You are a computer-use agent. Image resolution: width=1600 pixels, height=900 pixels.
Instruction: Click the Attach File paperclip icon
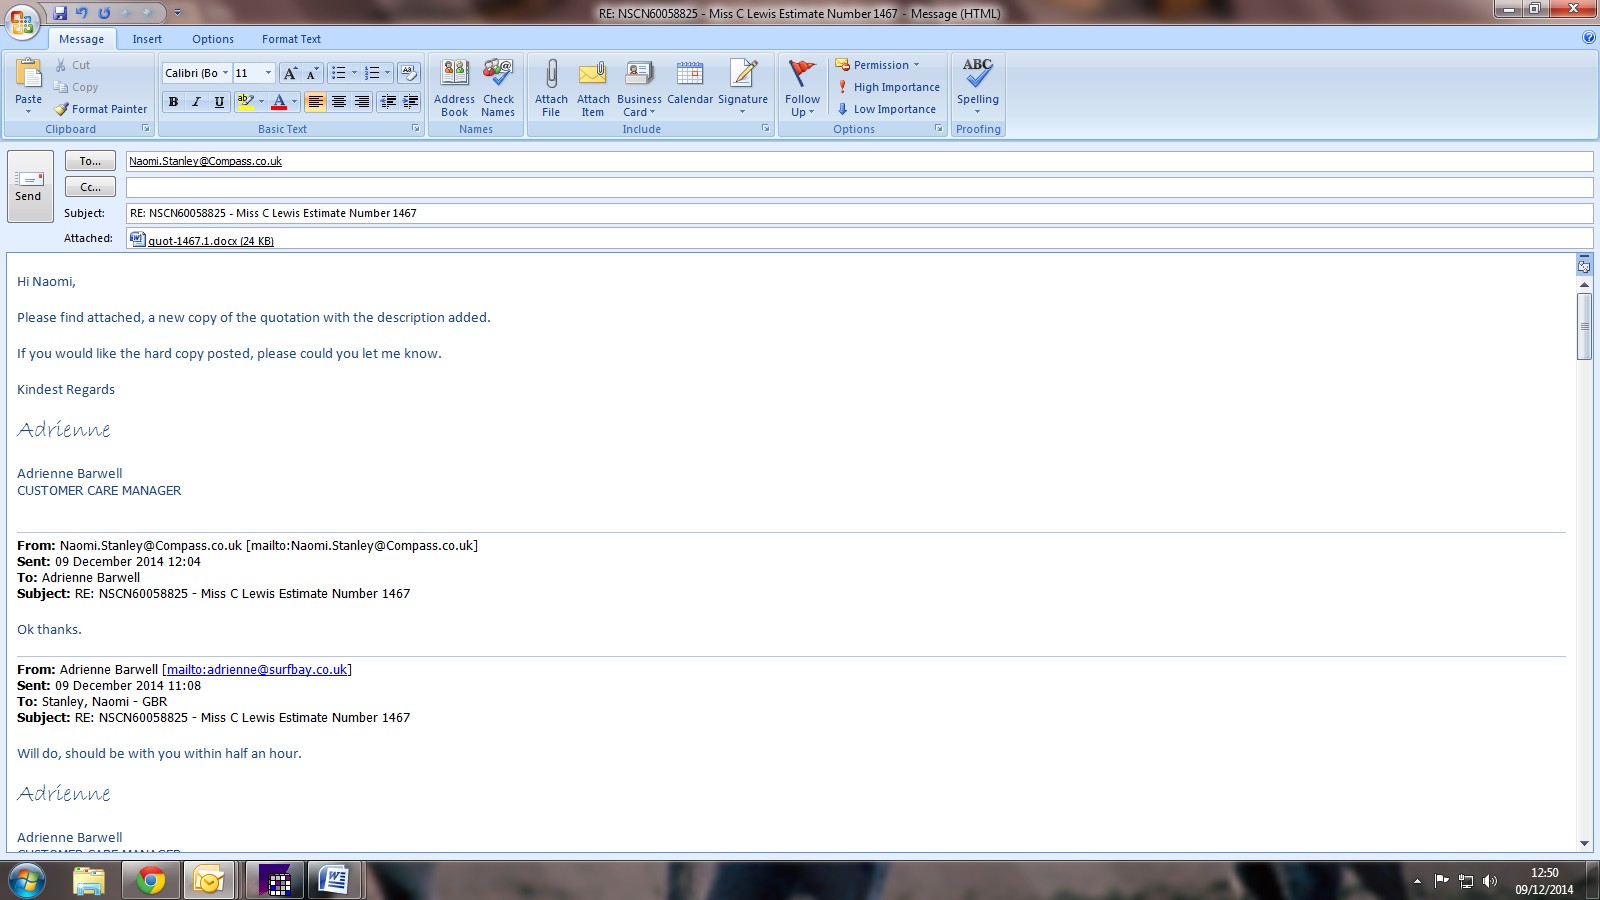[x=551, y=76]
